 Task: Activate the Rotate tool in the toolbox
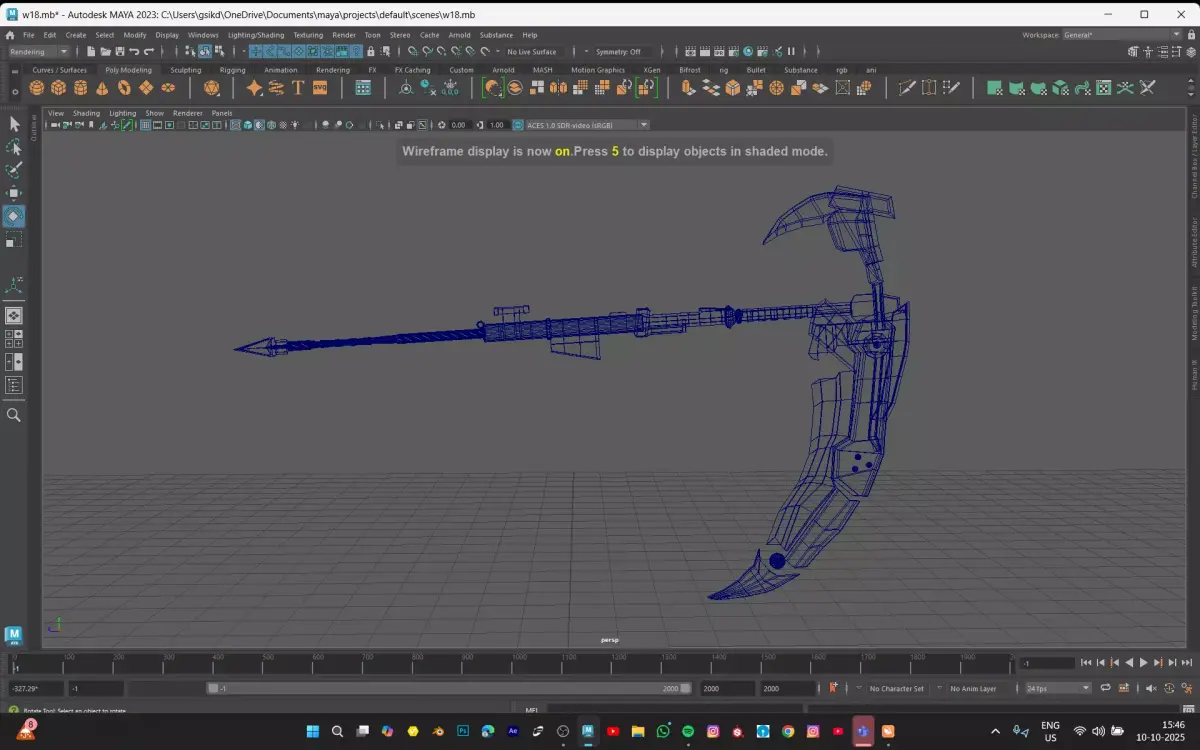click(14, 217)
